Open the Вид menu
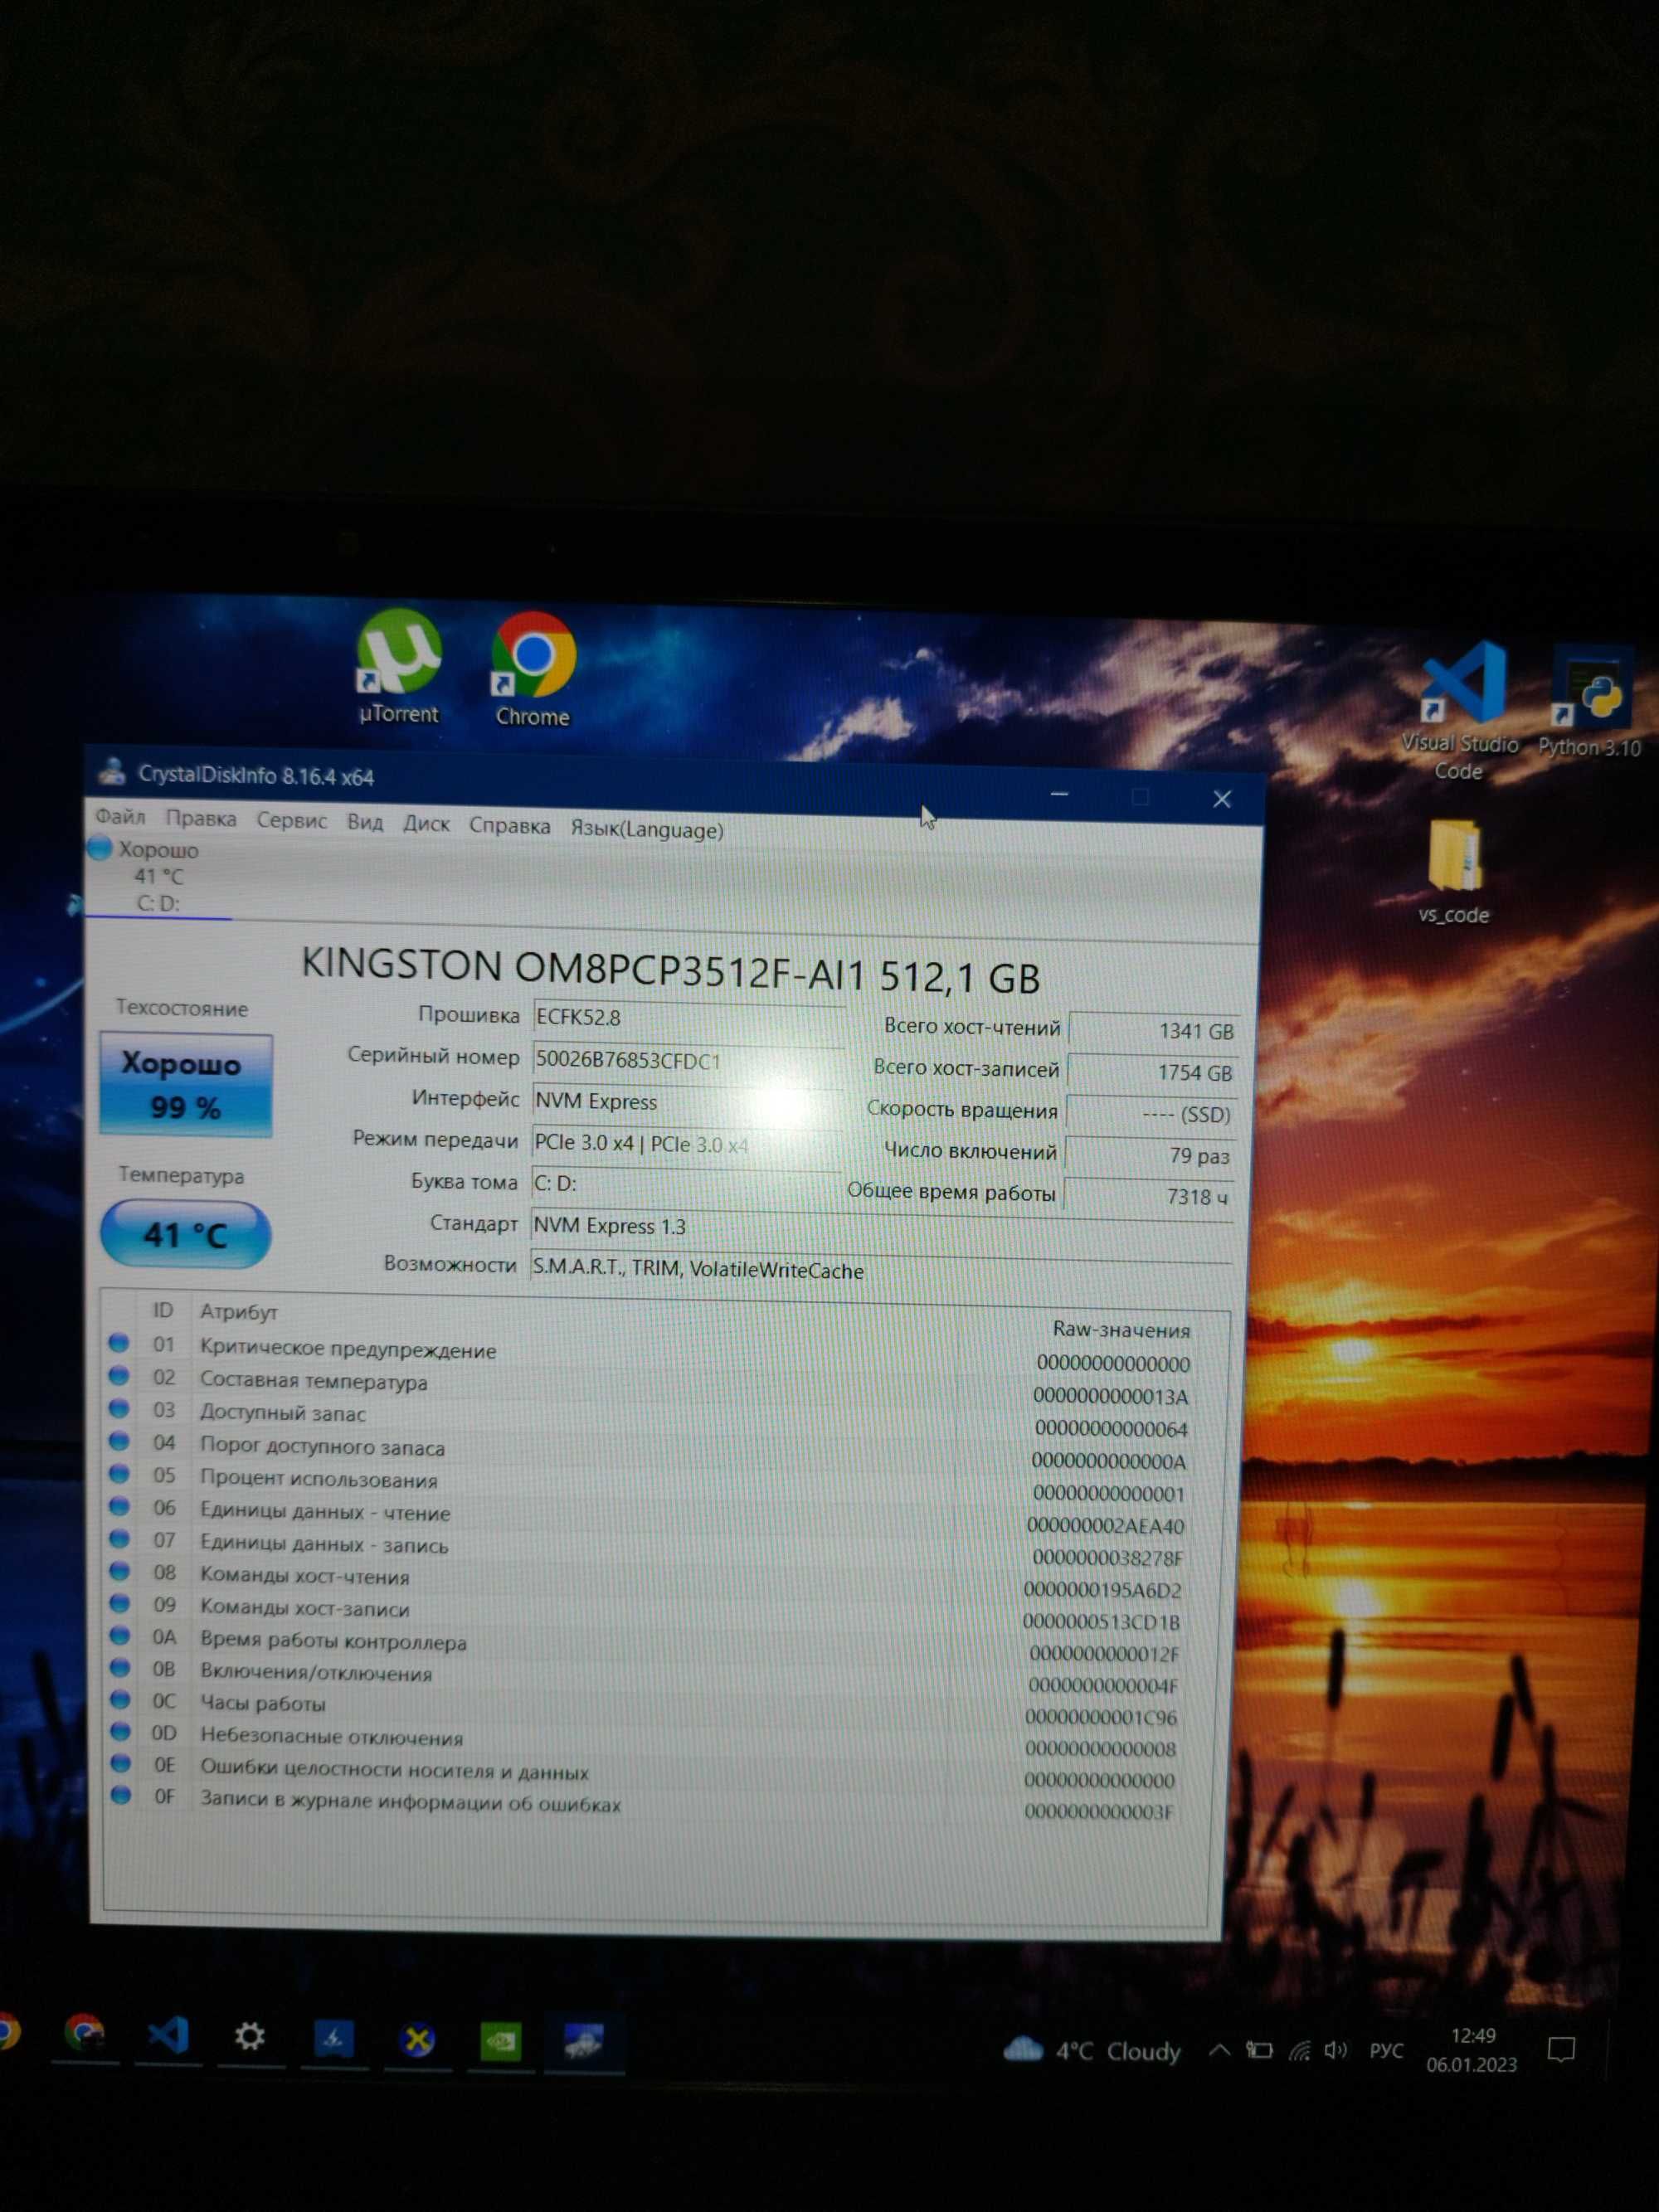Viewport: 1659px width, 2212px height. coord(365,822)
